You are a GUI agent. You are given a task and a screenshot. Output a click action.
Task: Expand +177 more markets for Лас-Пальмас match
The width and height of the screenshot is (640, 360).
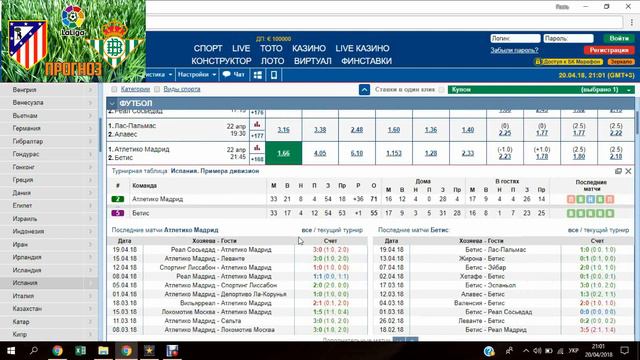click(257, 136)
